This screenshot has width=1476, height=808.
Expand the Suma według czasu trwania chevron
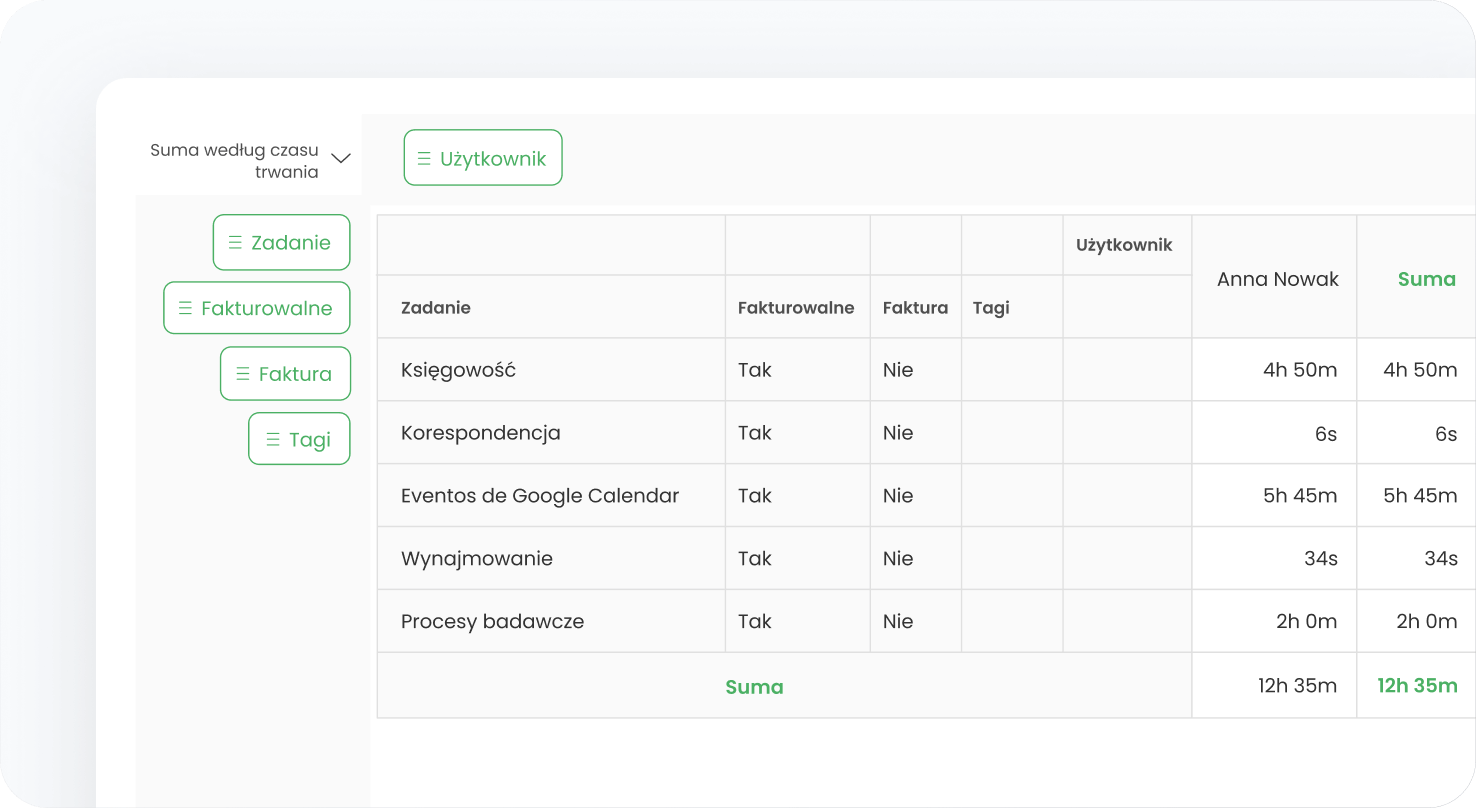(x=341, y=158)
